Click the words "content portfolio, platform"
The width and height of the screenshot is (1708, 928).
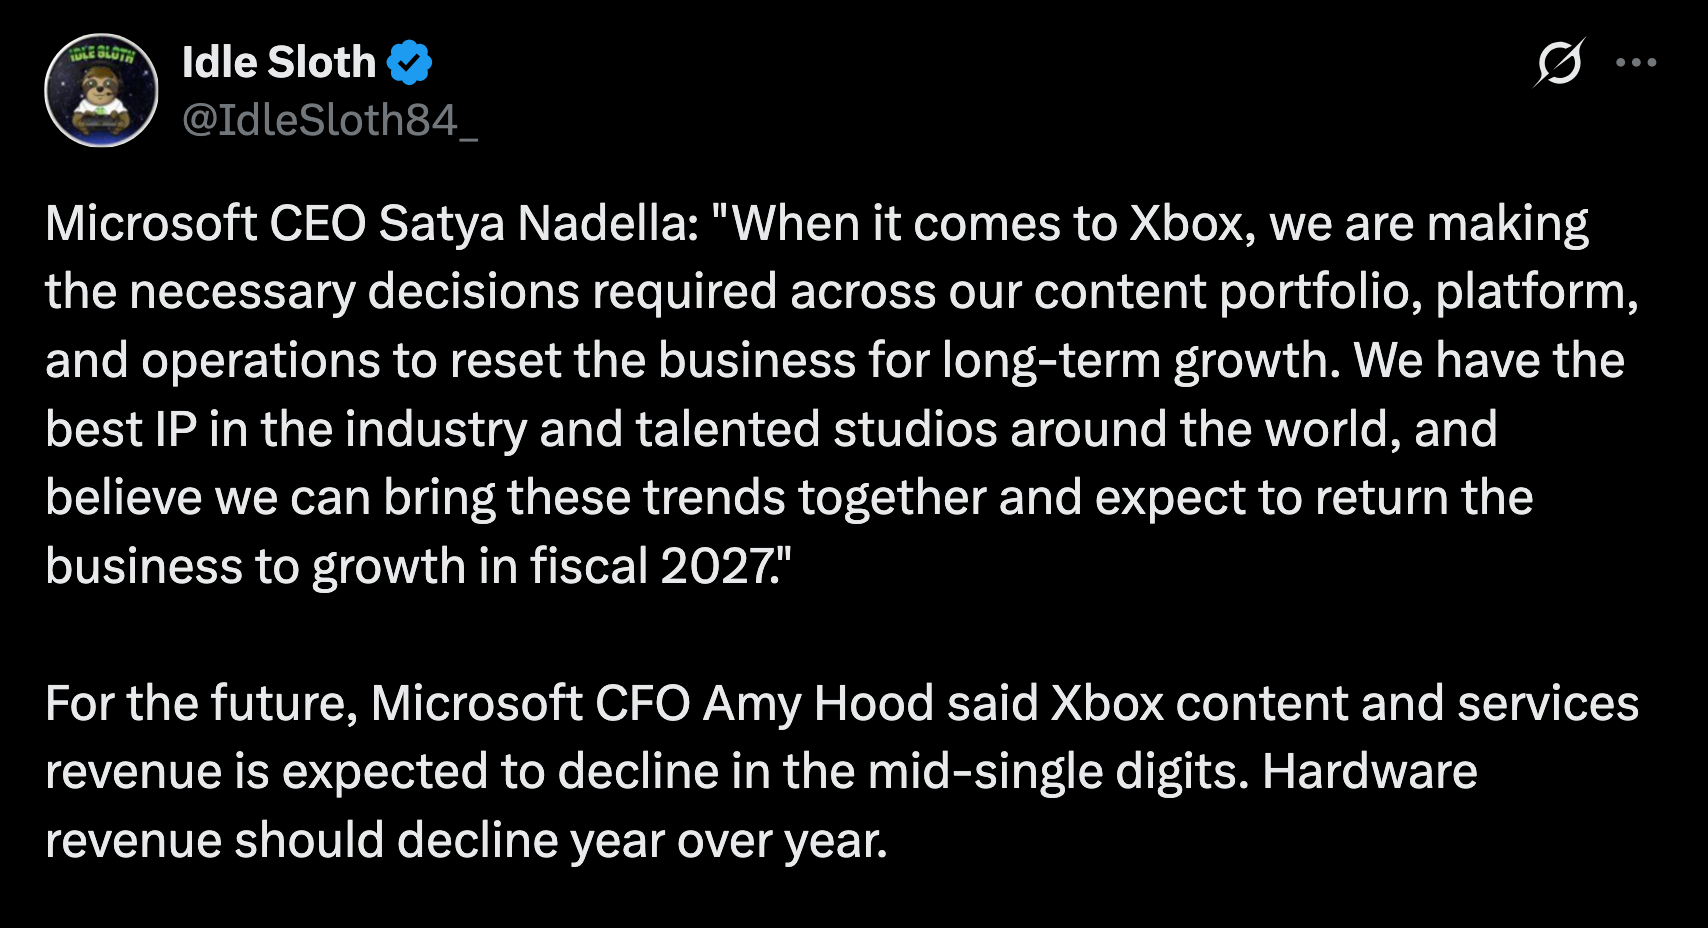pyautogui.click(x=1336, y=292)
